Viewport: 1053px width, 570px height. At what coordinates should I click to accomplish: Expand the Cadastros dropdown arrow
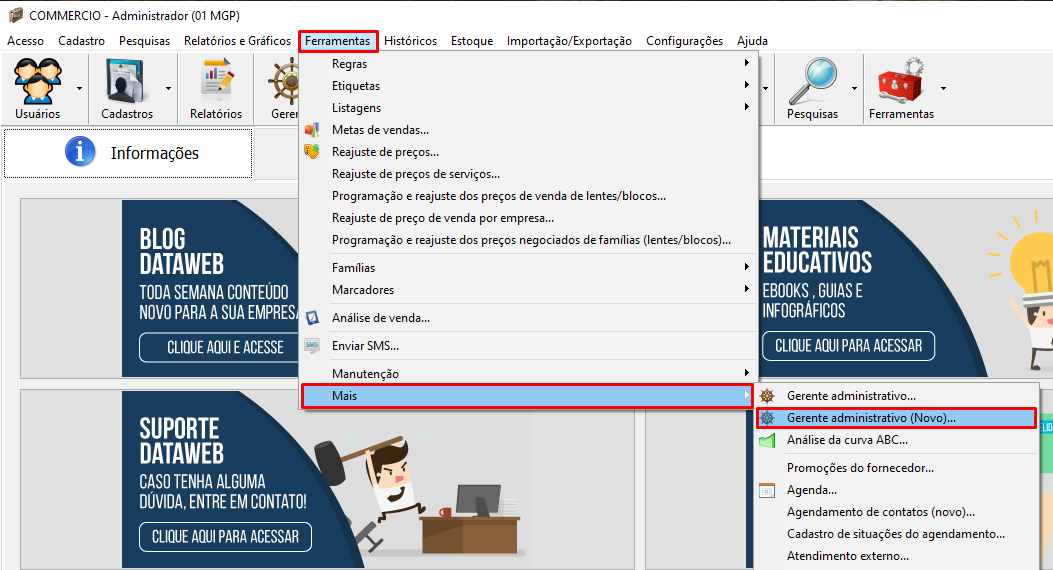168,88
